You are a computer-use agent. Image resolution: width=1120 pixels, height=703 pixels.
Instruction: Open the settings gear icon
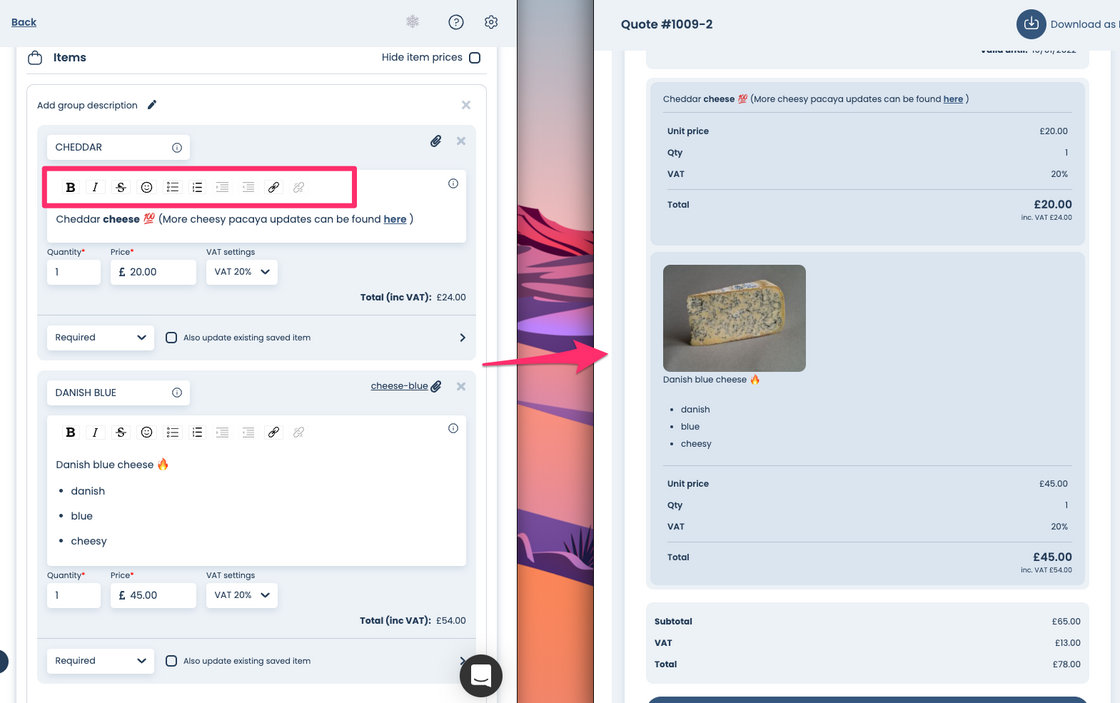pyautogui.click(x=491, y=22)
